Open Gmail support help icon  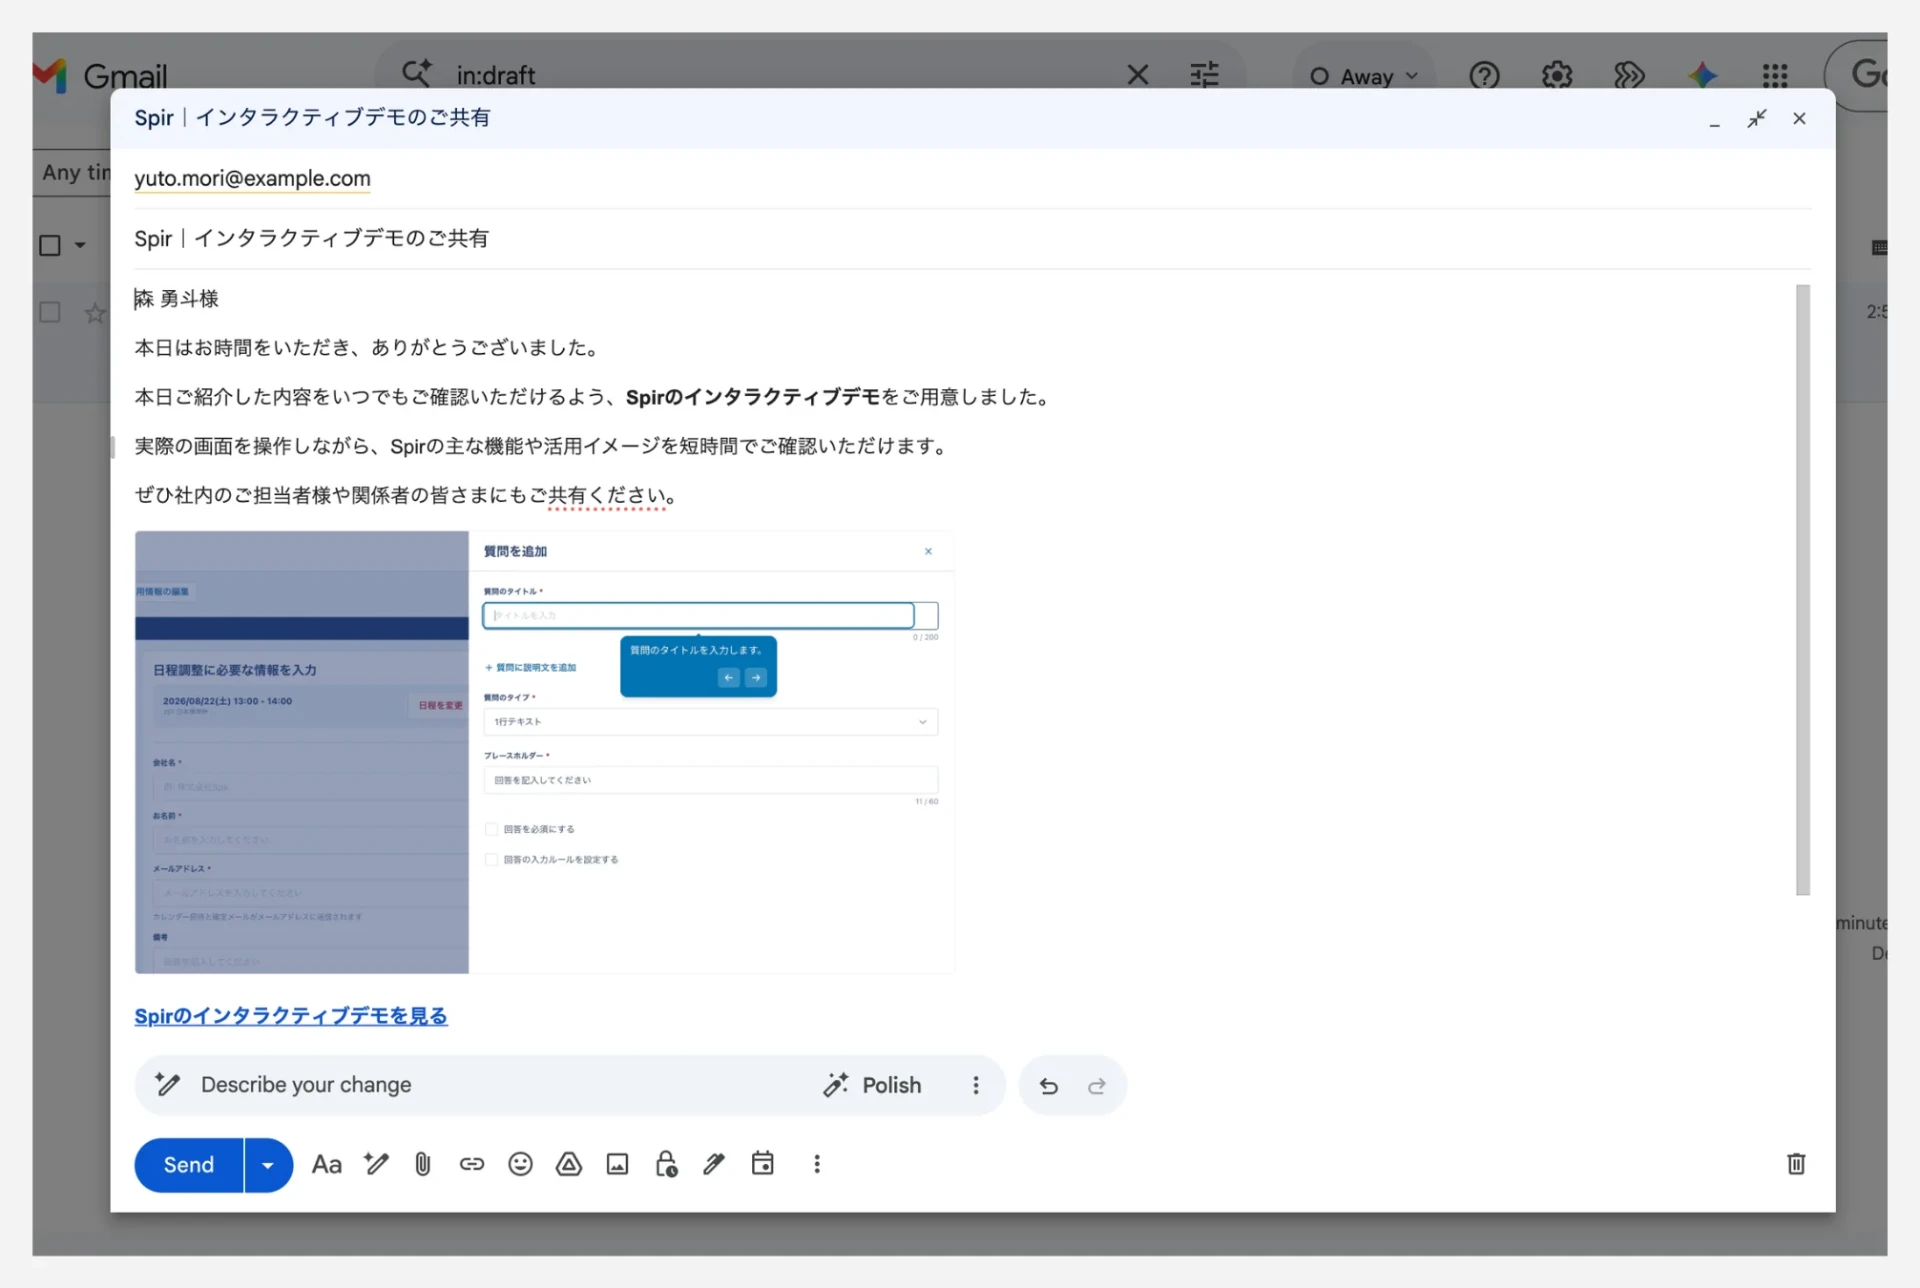[x=1484, y=75]
